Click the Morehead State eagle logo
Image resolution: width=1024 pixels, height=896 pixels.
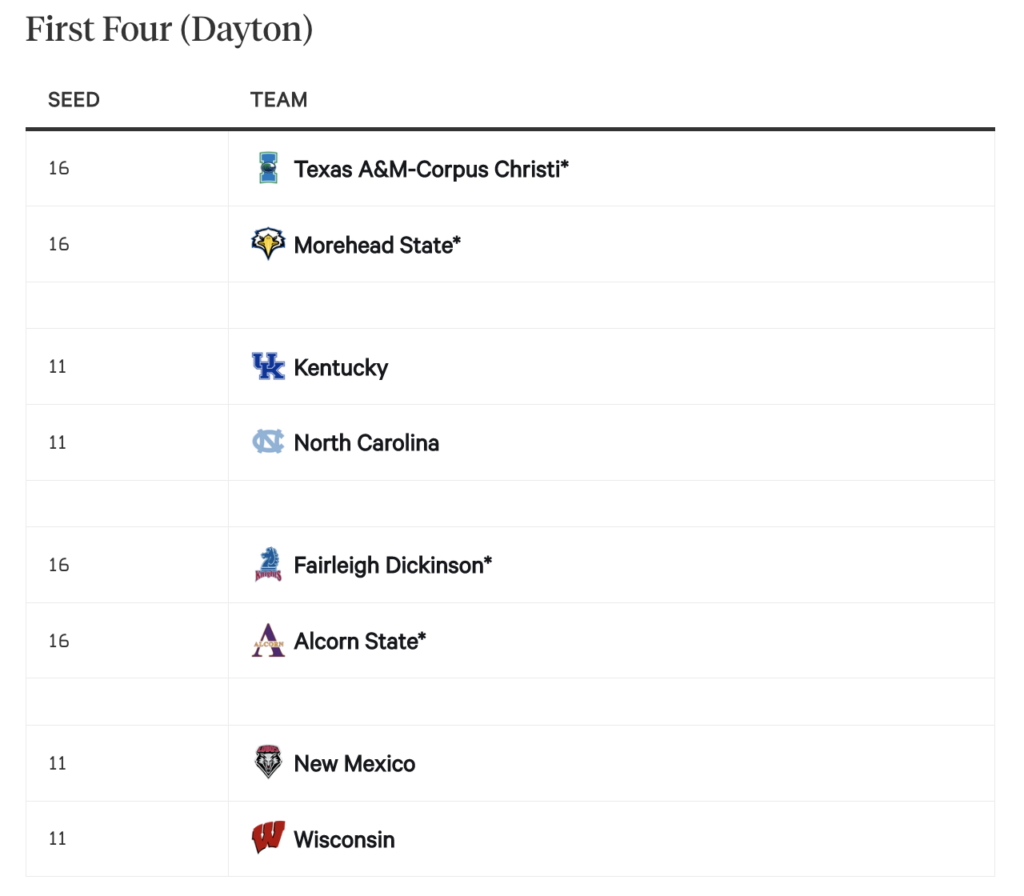tap(268, 244)
